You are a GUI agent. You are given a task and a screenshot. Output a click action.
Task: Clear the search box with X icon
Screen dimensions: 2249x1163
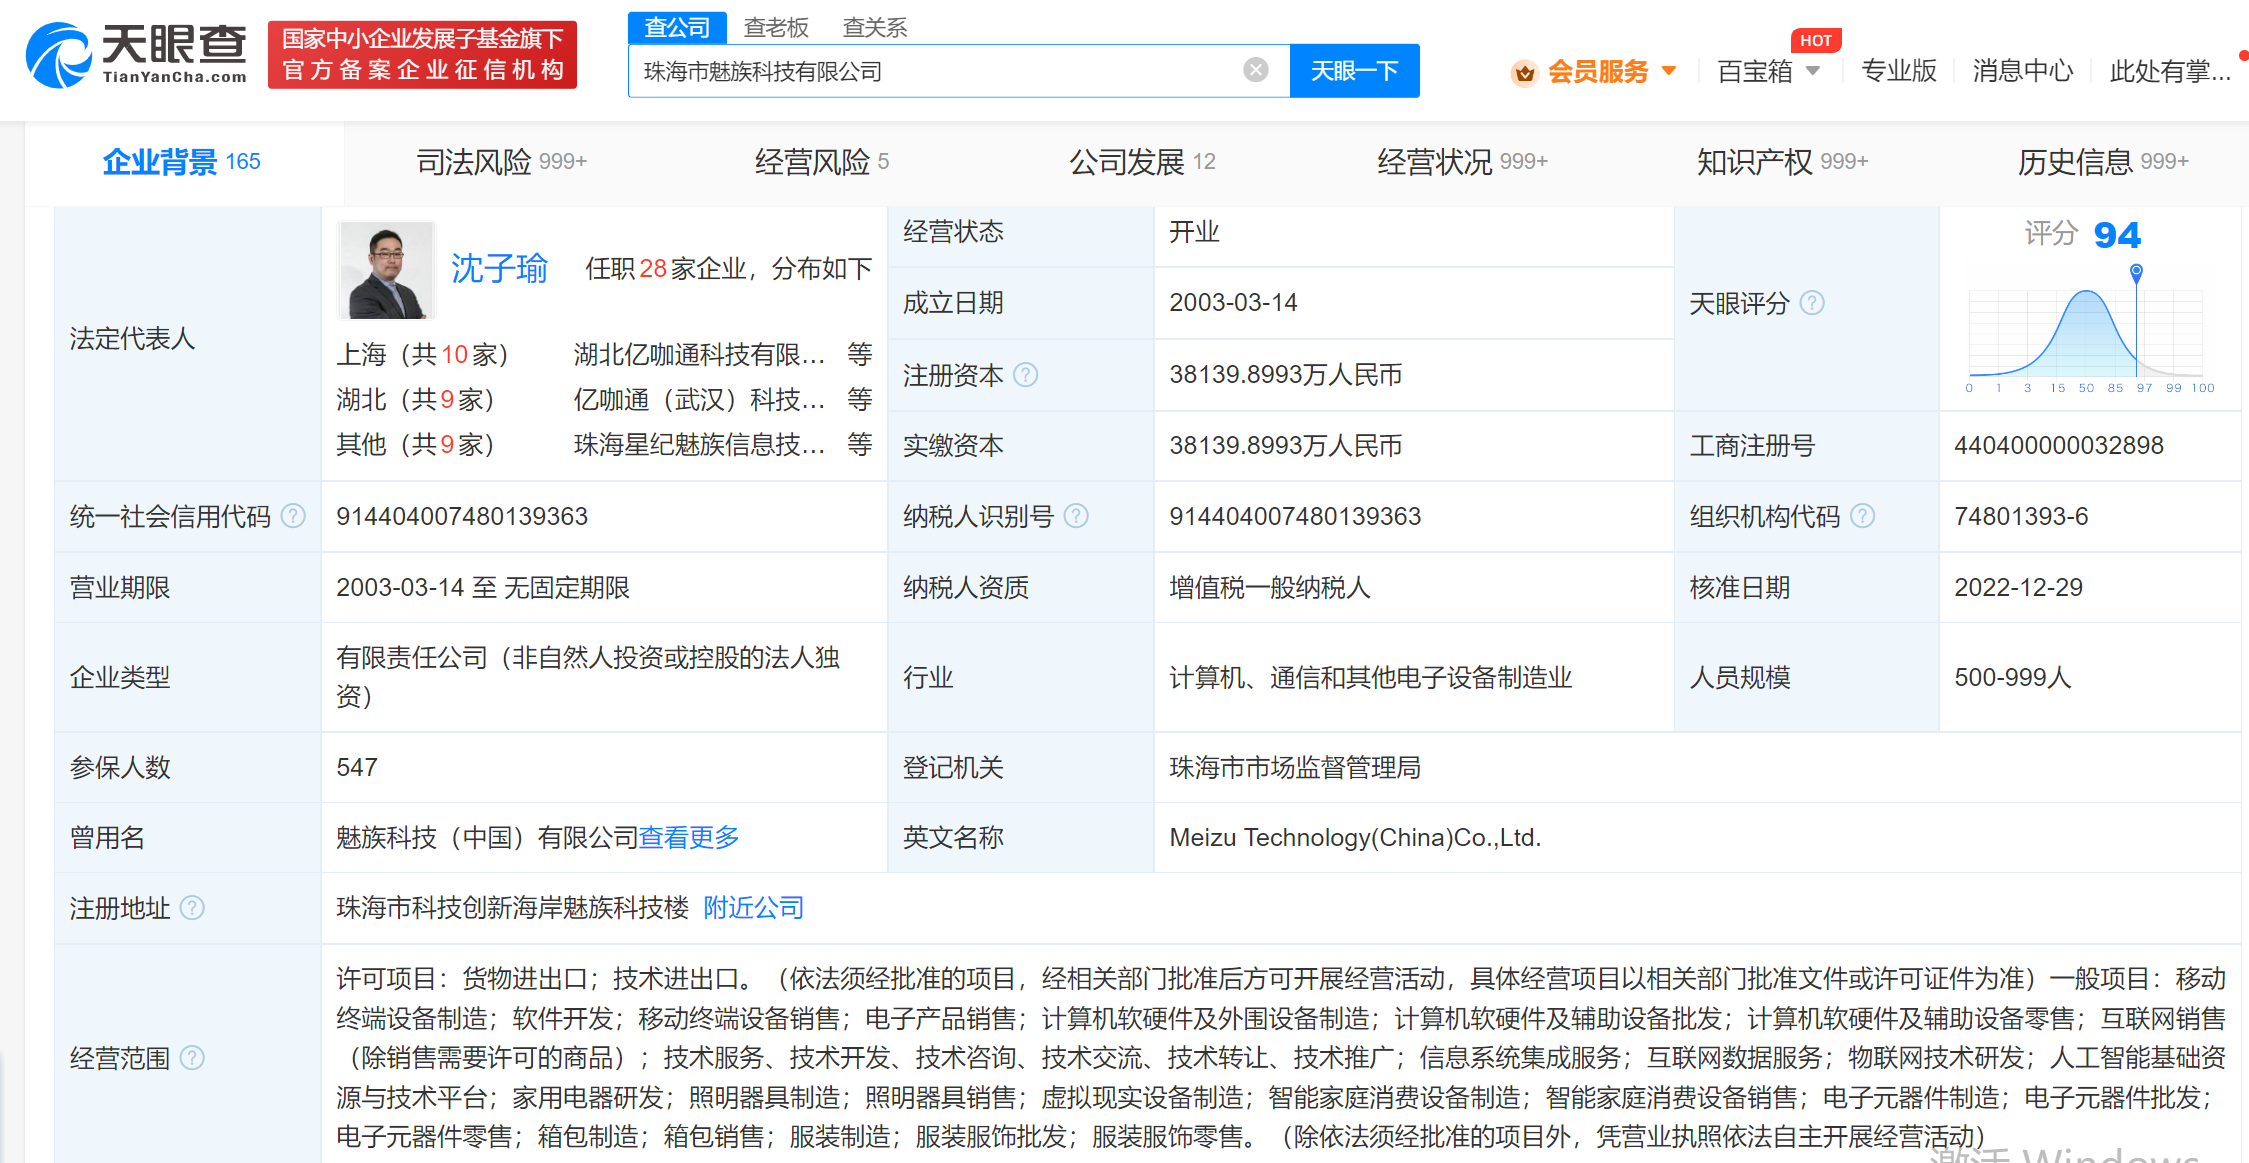[x=1255, y=70]
